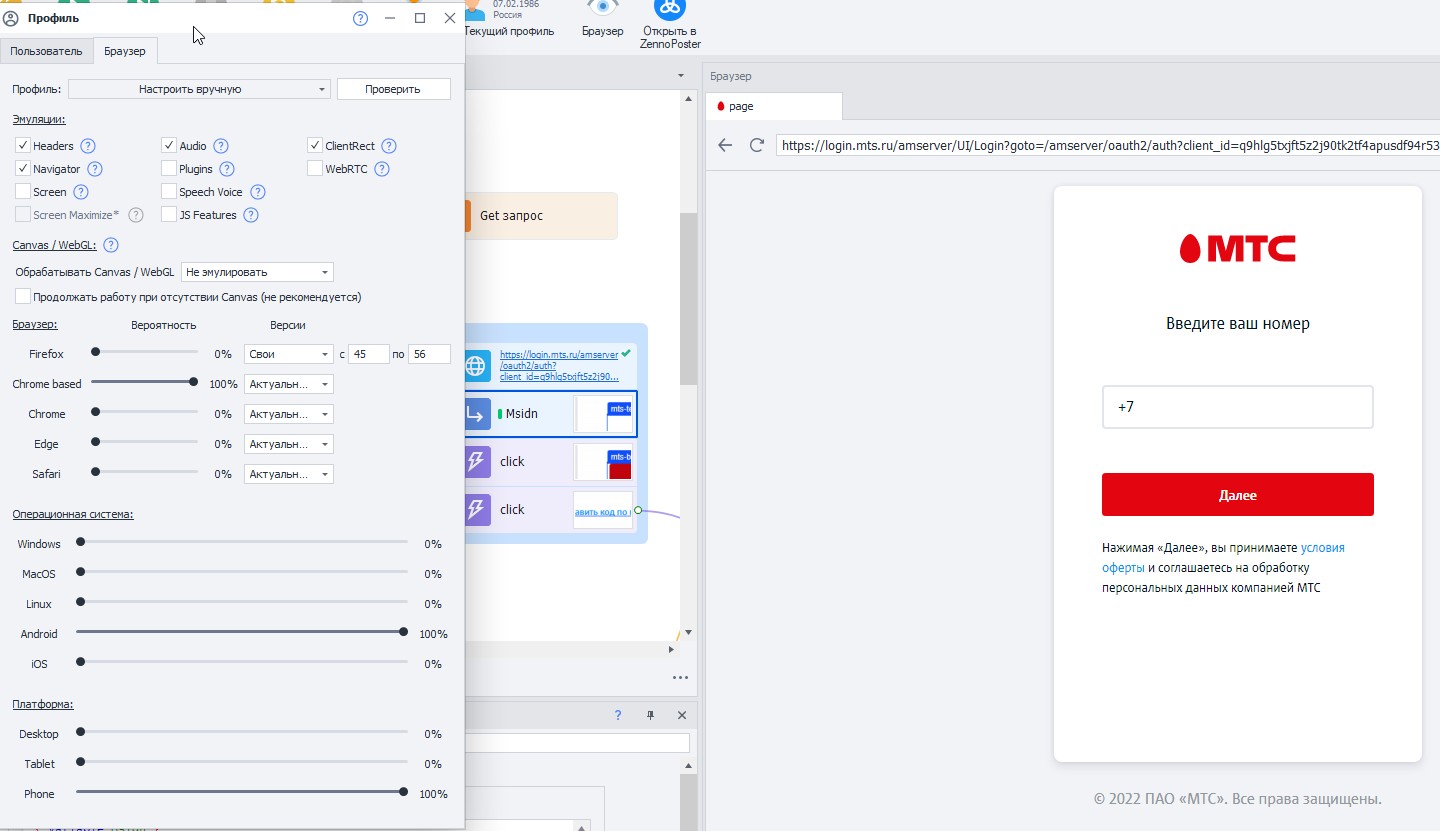Open the Обрабатывать Canvas / WebGL dropdown
Screen dimensions: 1440x831
[257, 272]
